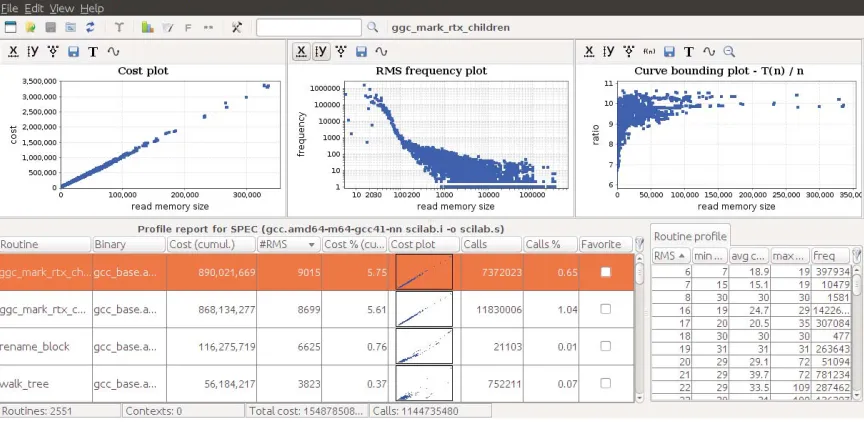Toggle X log scale on RMS frequency plot
This screenshot has width=864, height=422.
(301, 52)
